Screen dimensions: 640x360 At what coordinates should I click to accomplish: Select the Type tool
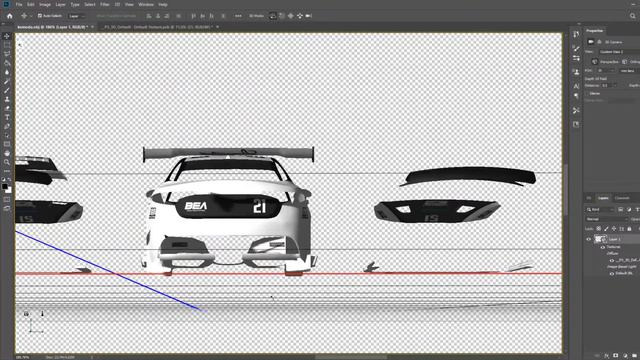[7, 117]
